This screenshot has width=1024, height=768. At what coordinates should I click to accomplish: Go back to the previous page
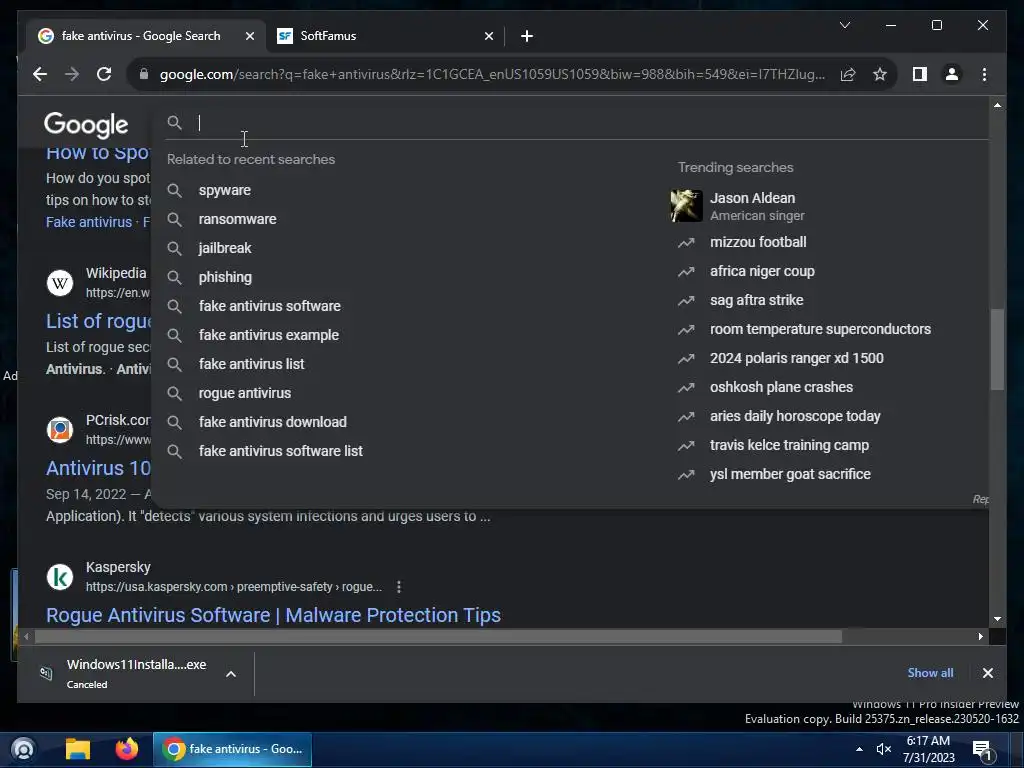40,74
